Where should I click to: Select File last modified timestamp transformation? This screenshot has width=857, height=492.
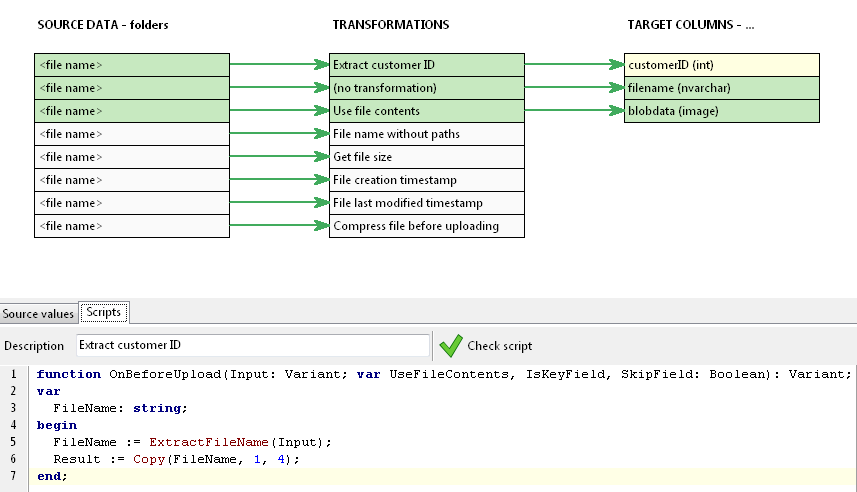(x=426, y=203)
